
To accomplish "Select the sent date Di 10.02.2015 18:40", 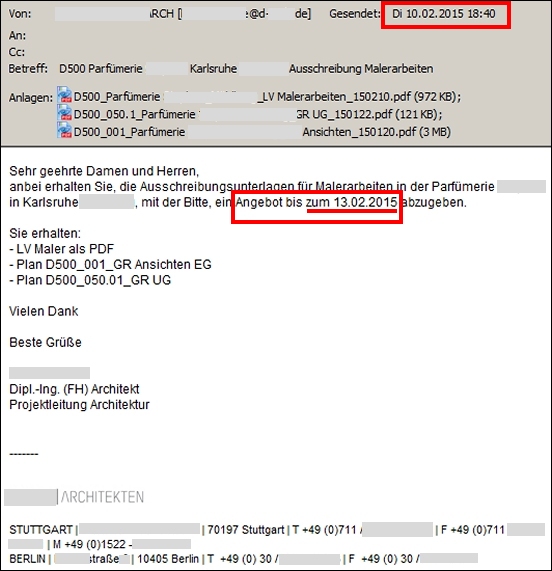I will pos(443,14).
